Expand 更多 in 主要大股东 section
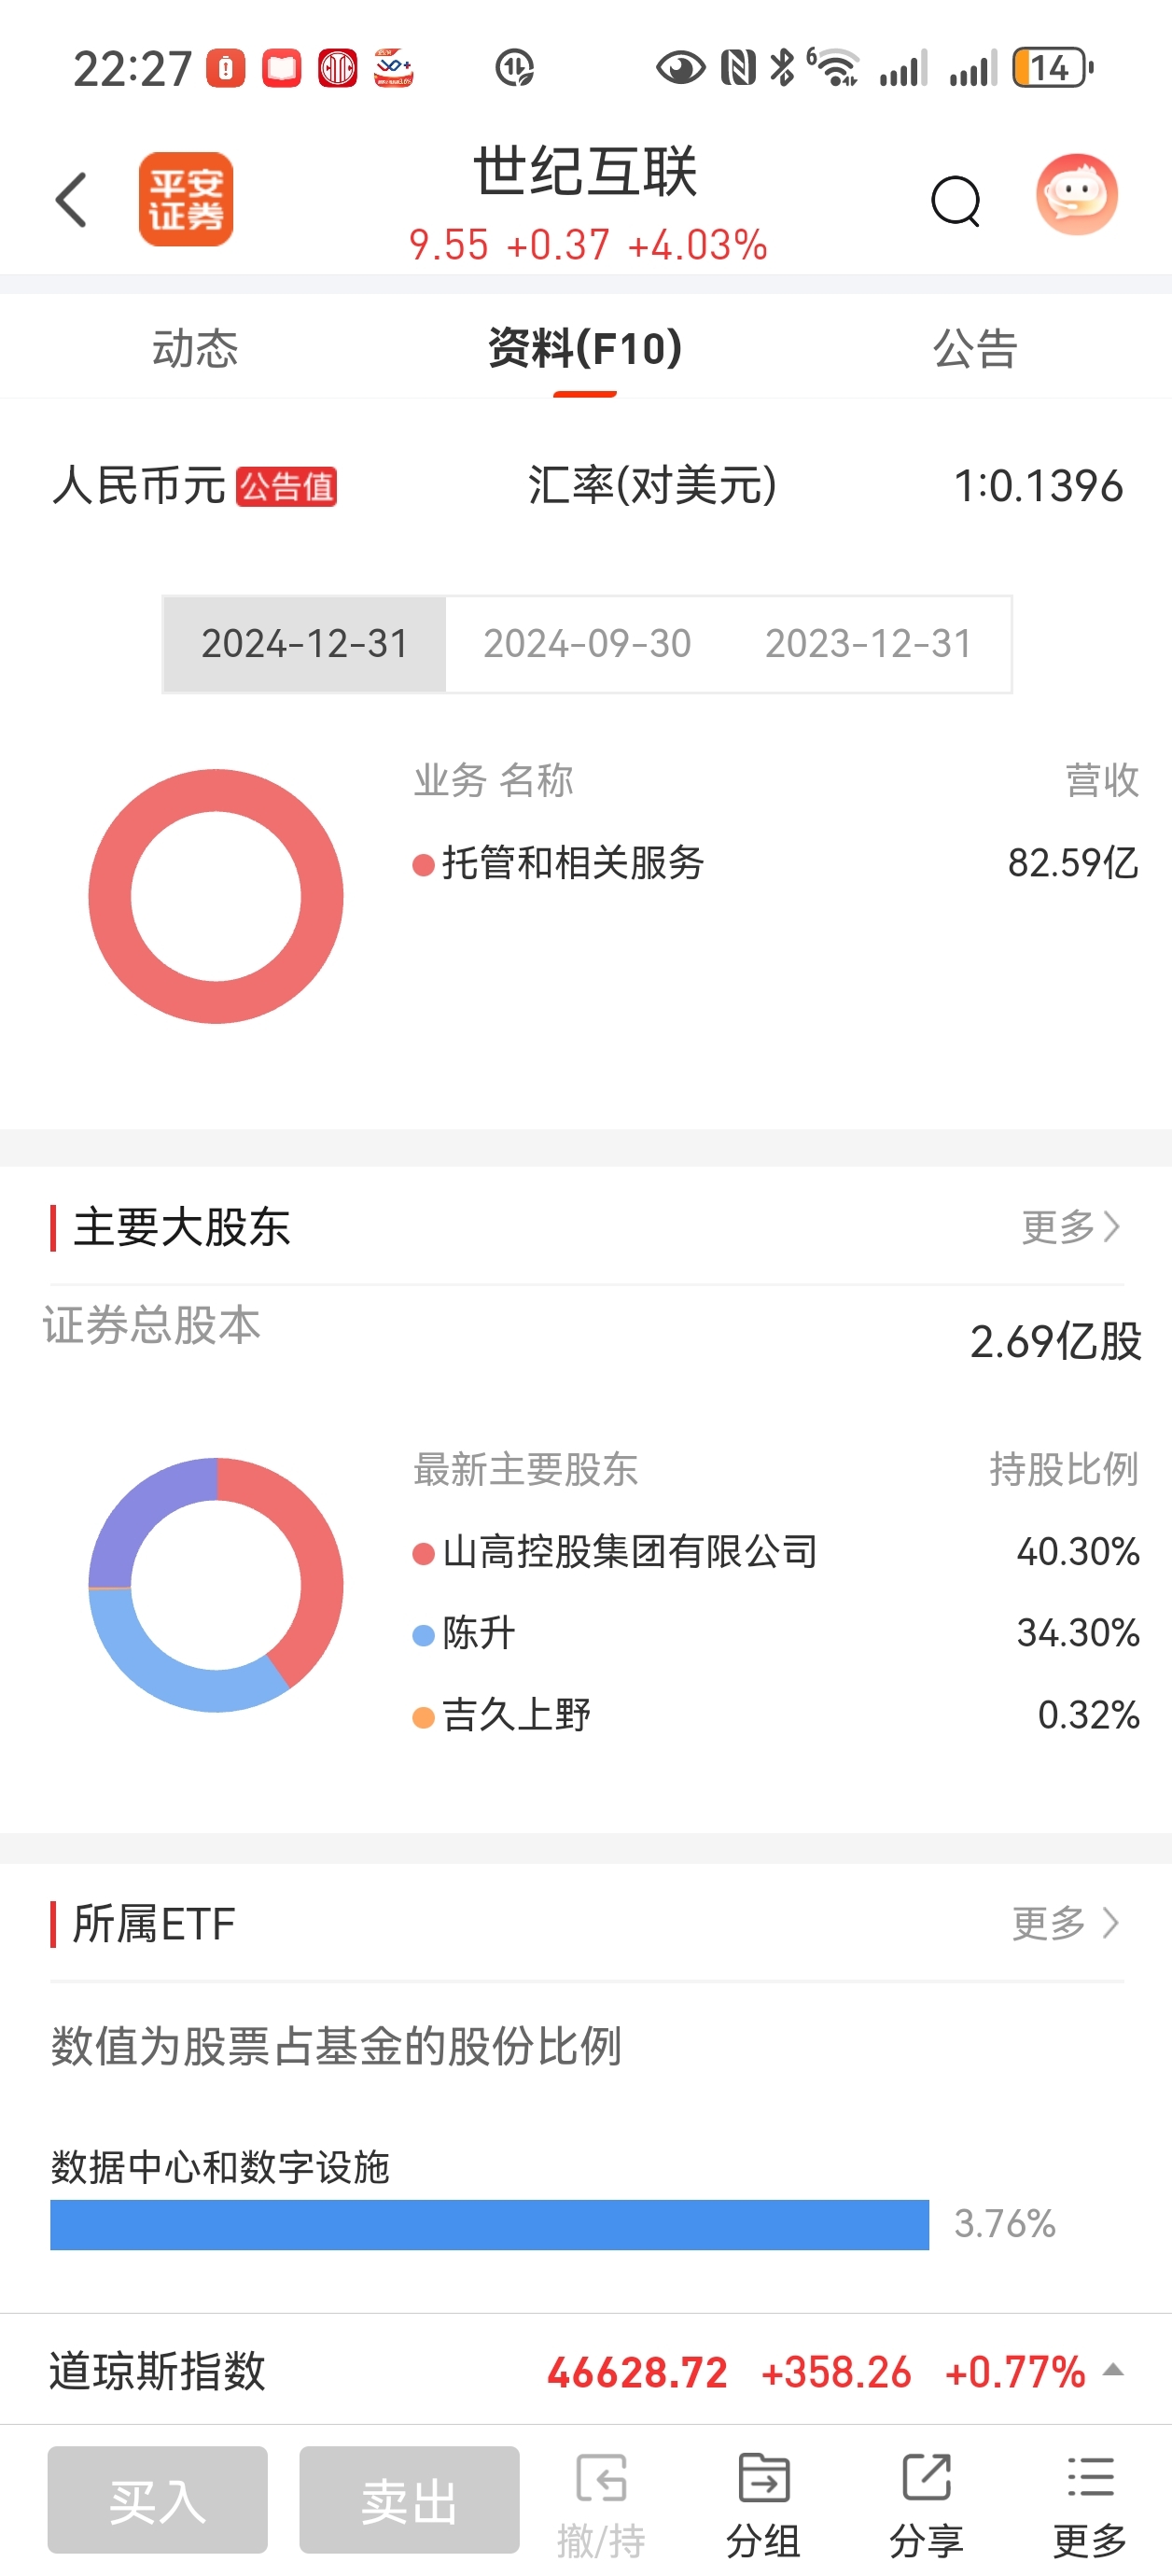 tap(1070, 1227)
